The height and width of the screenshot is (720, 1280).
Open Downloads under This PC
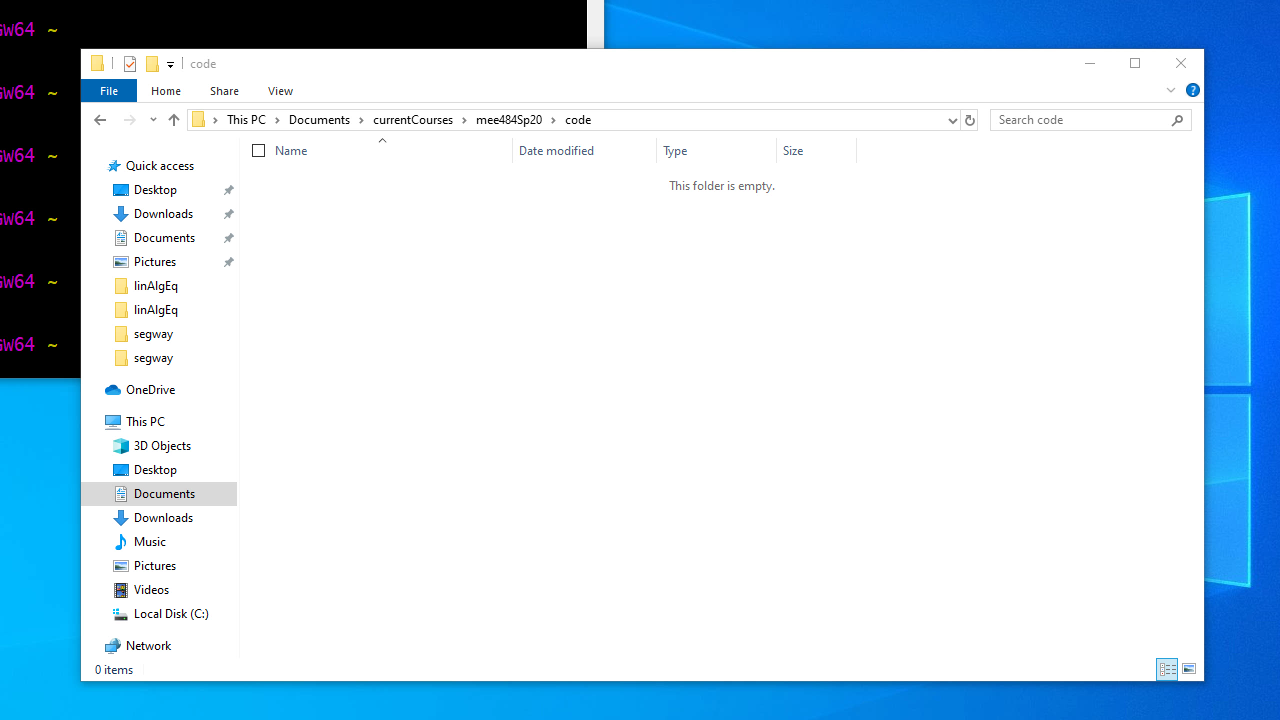coord(163,518)
